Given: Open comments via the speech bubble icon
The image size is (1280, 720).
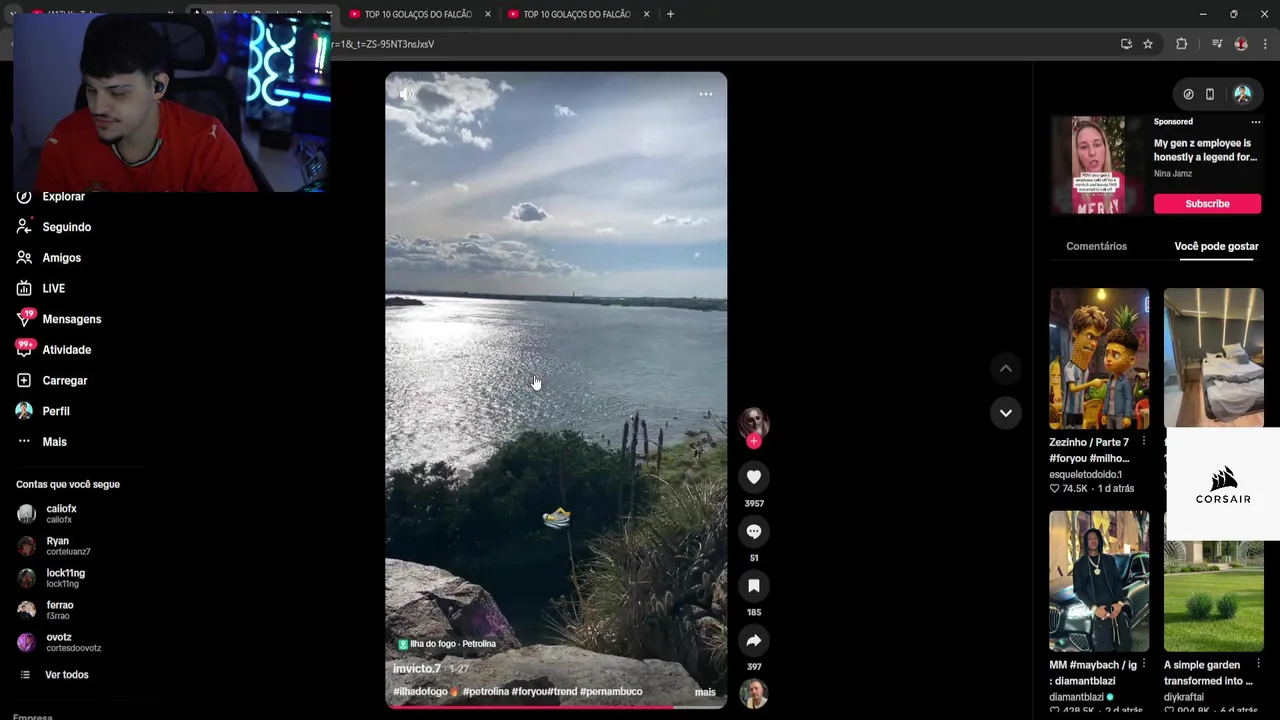Looking at the screenshot, I should (754, 531).
